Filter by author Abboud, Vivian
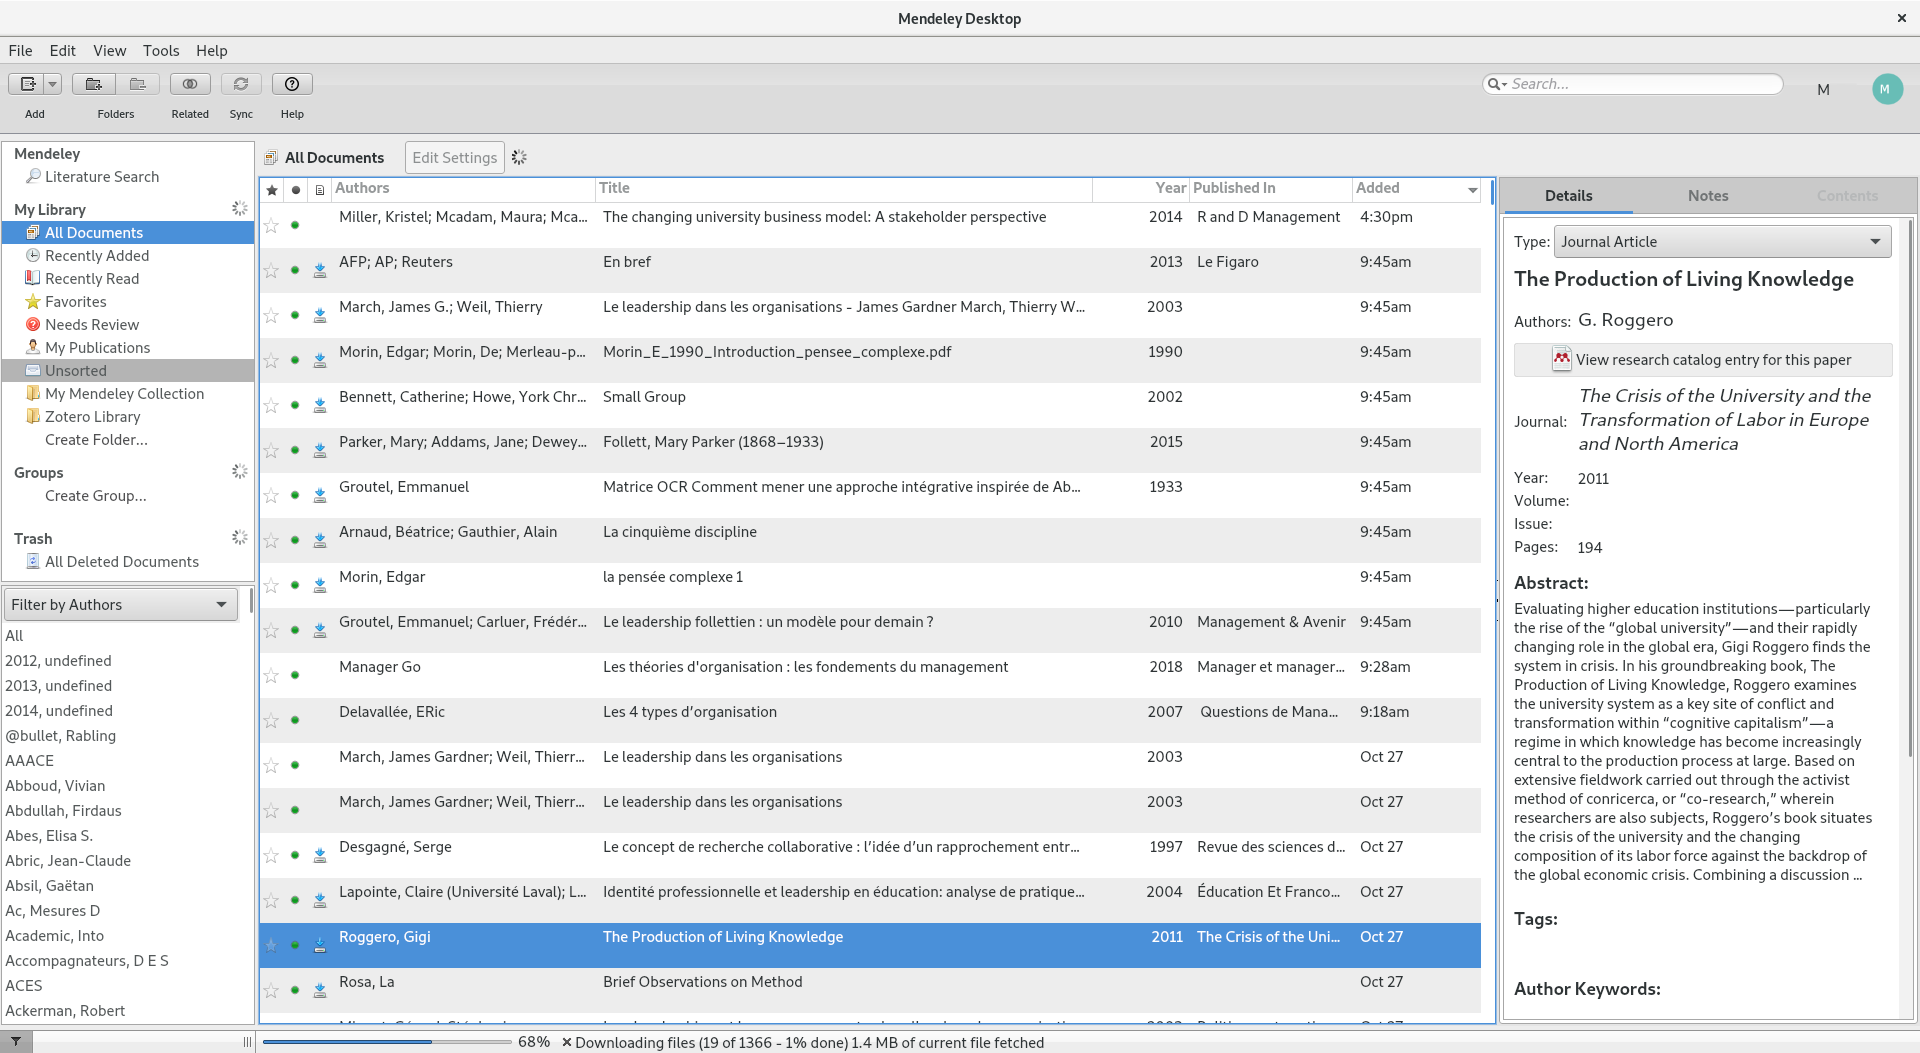The height and width of the screenshot is (1053, 1920). pyautogui.click(x=55, y=786)
